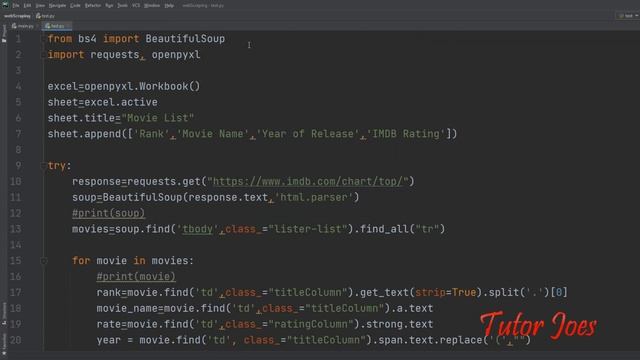640x360 pixels.
Task: Open the run configuration dropdown
Action: 628,16
